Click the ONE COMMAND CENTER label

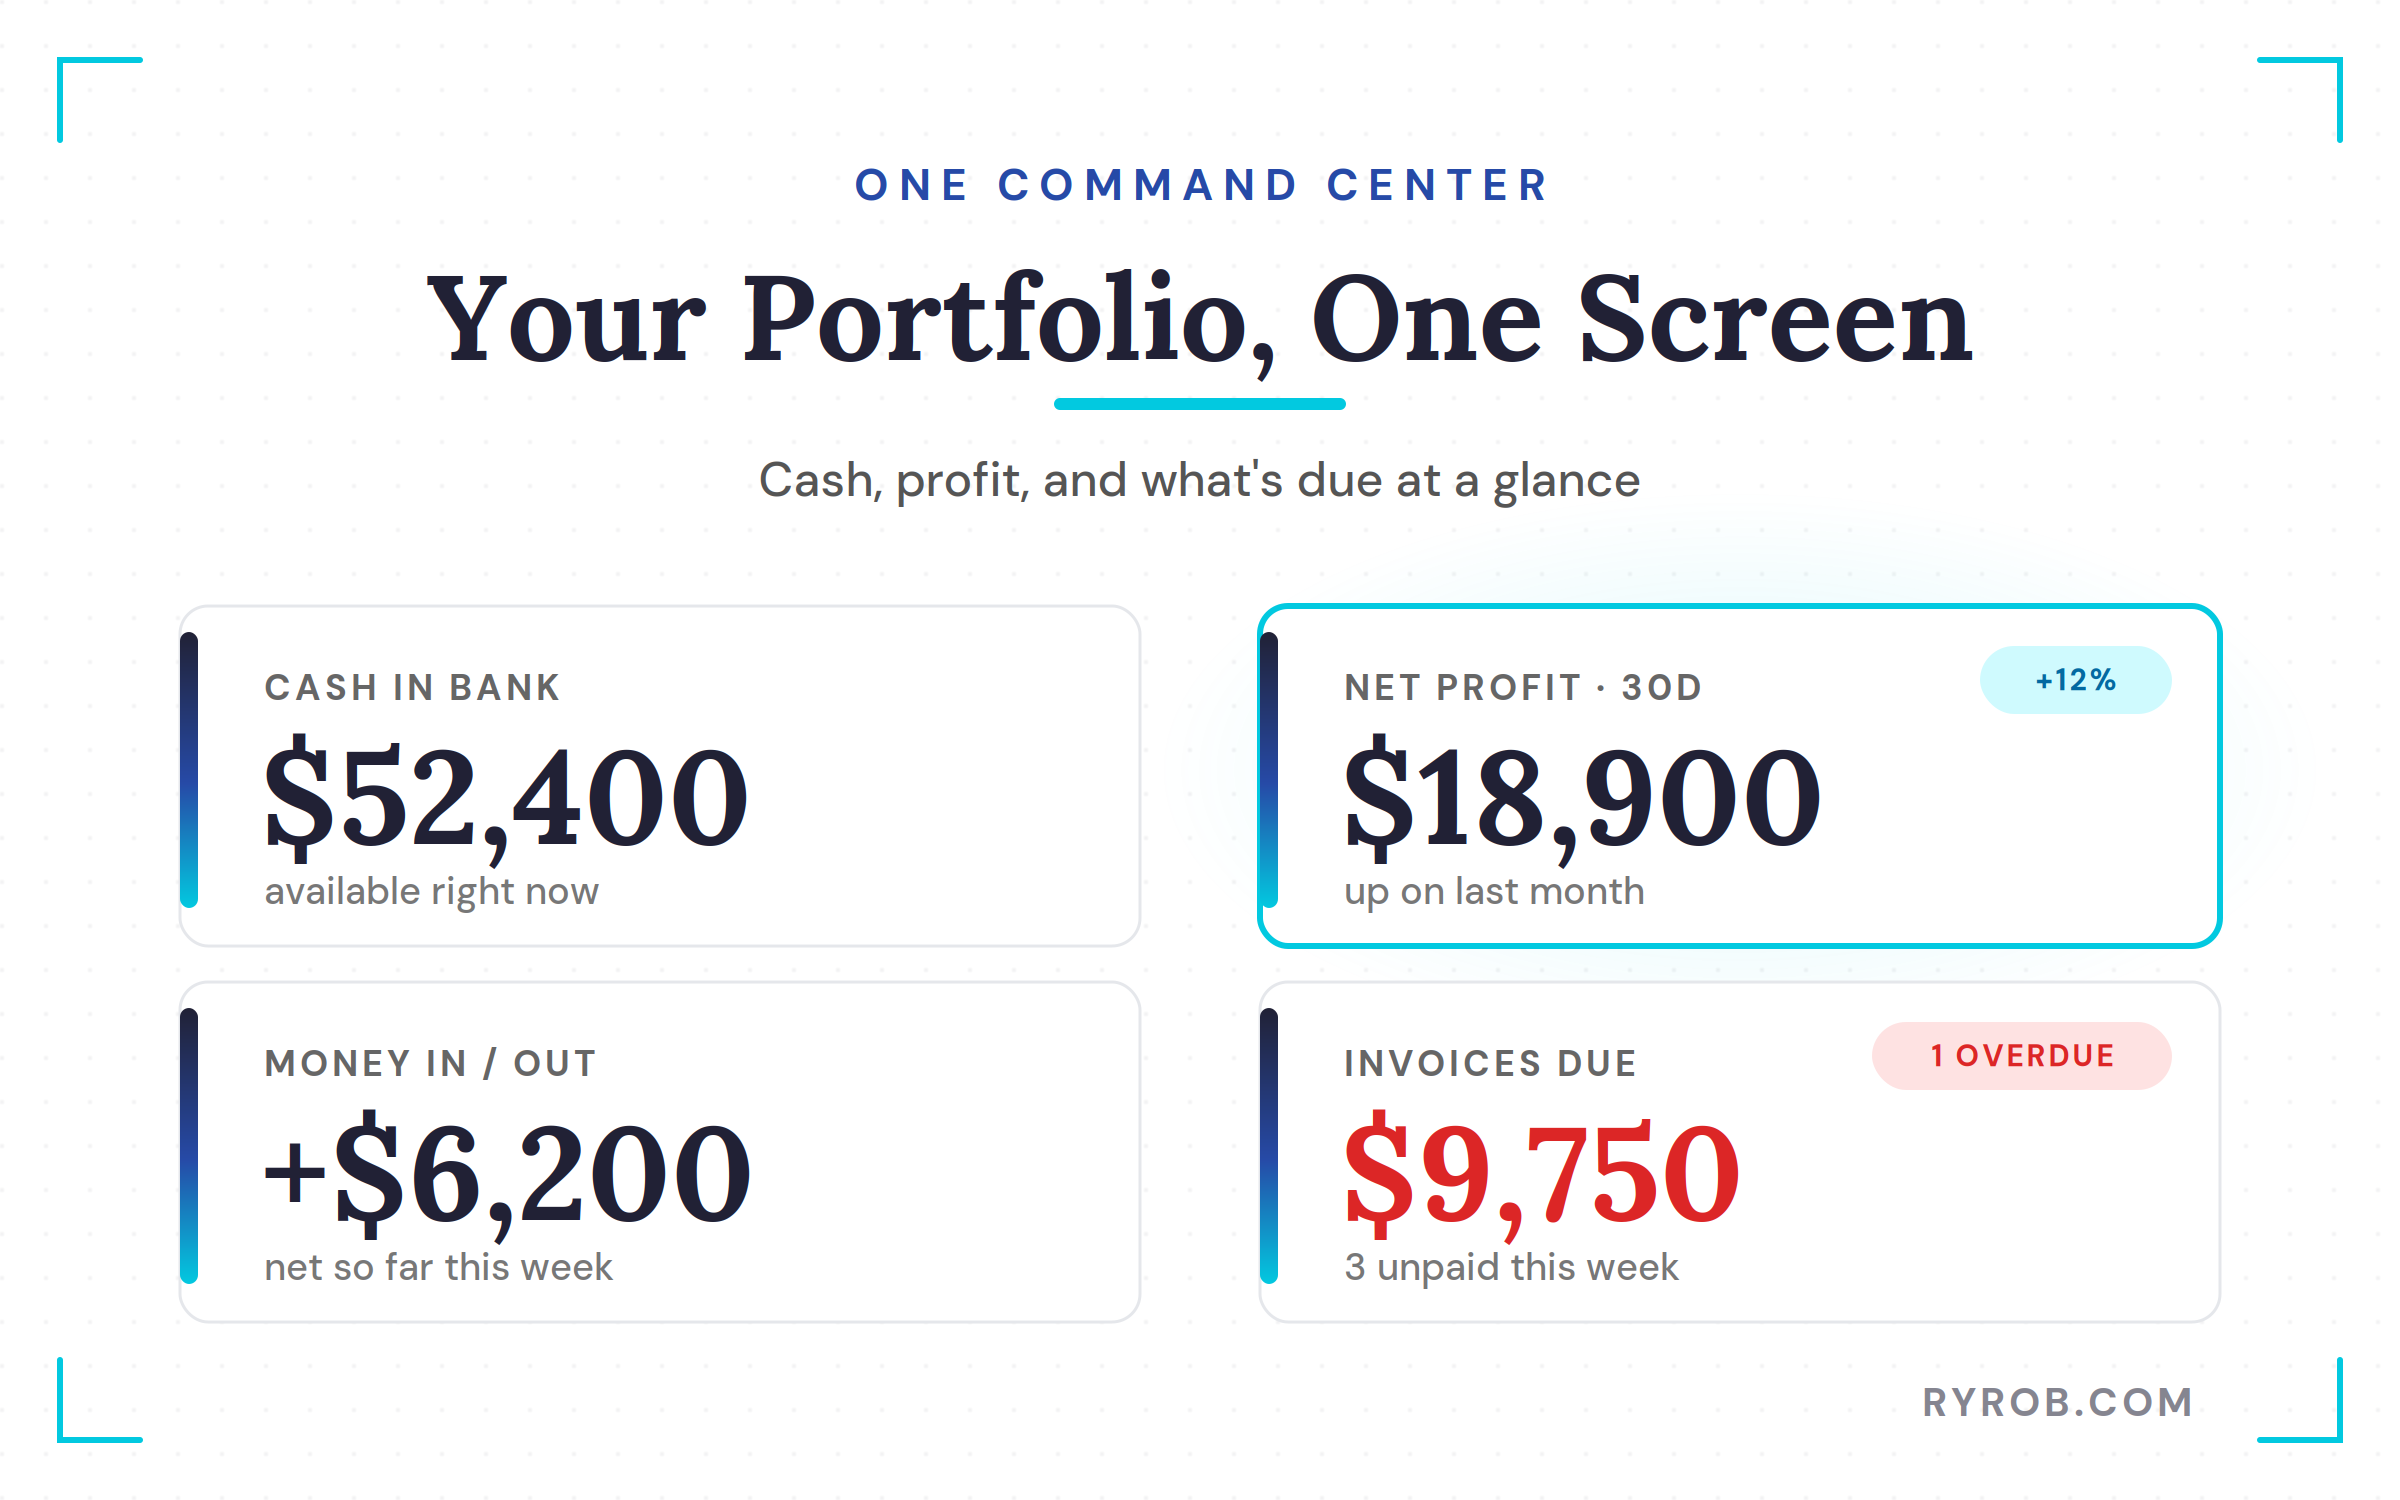coord(1200,185)
